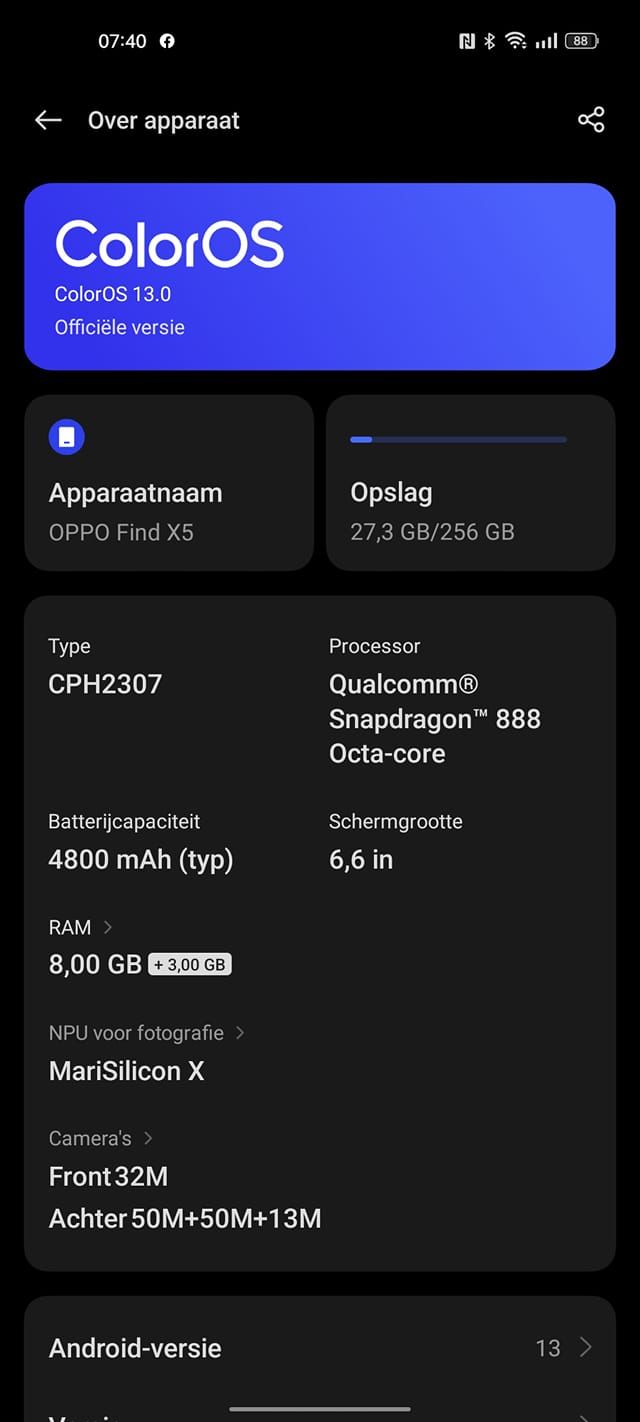The width and height of the screenshot is (640, 1422).
Task: Expand RAM details chevron
Action: 108,927
